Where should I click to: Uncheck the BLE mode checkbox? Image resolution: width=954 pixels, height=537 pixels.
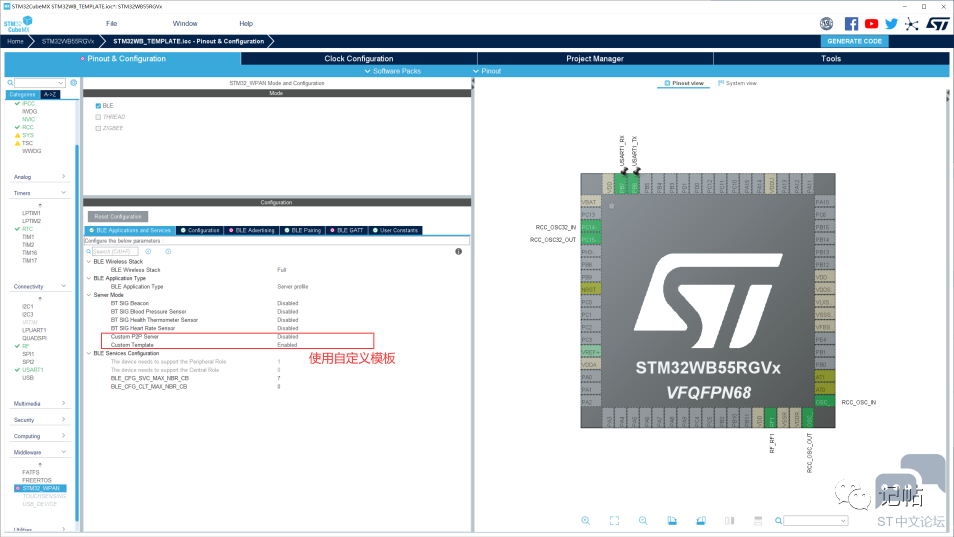pyautogui.click(x=98, y=105)
